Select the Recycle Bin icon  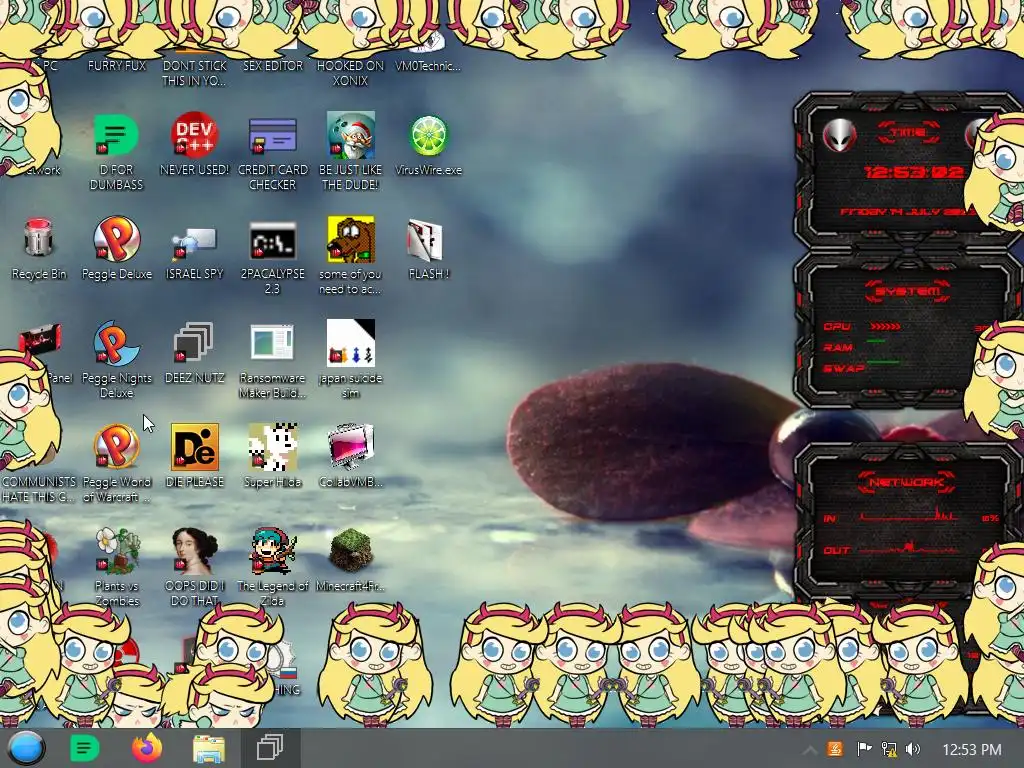click(x=38, y=238)
